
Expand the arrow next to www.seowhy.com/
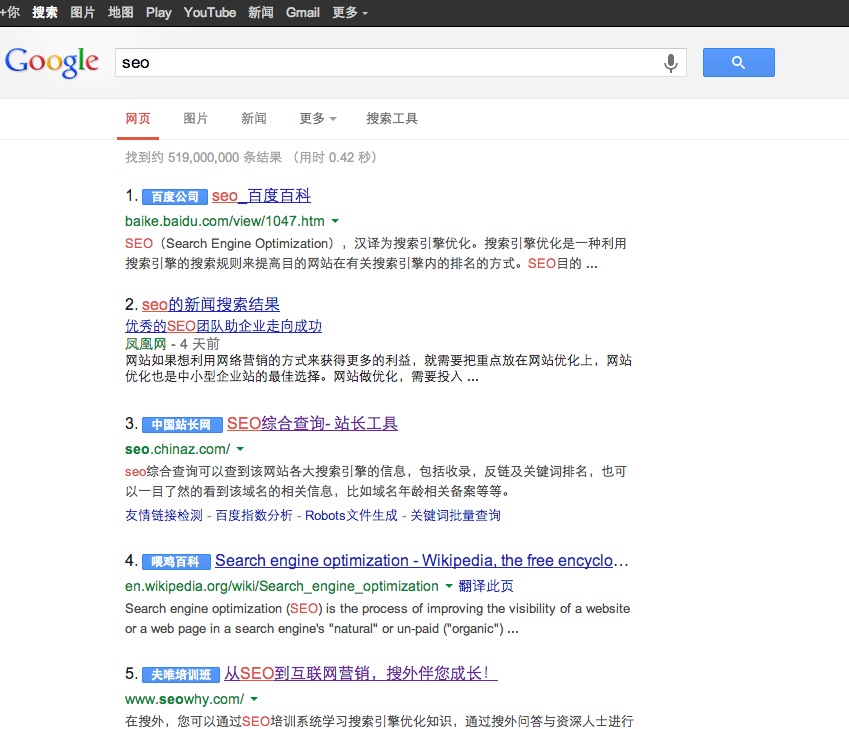254,699
